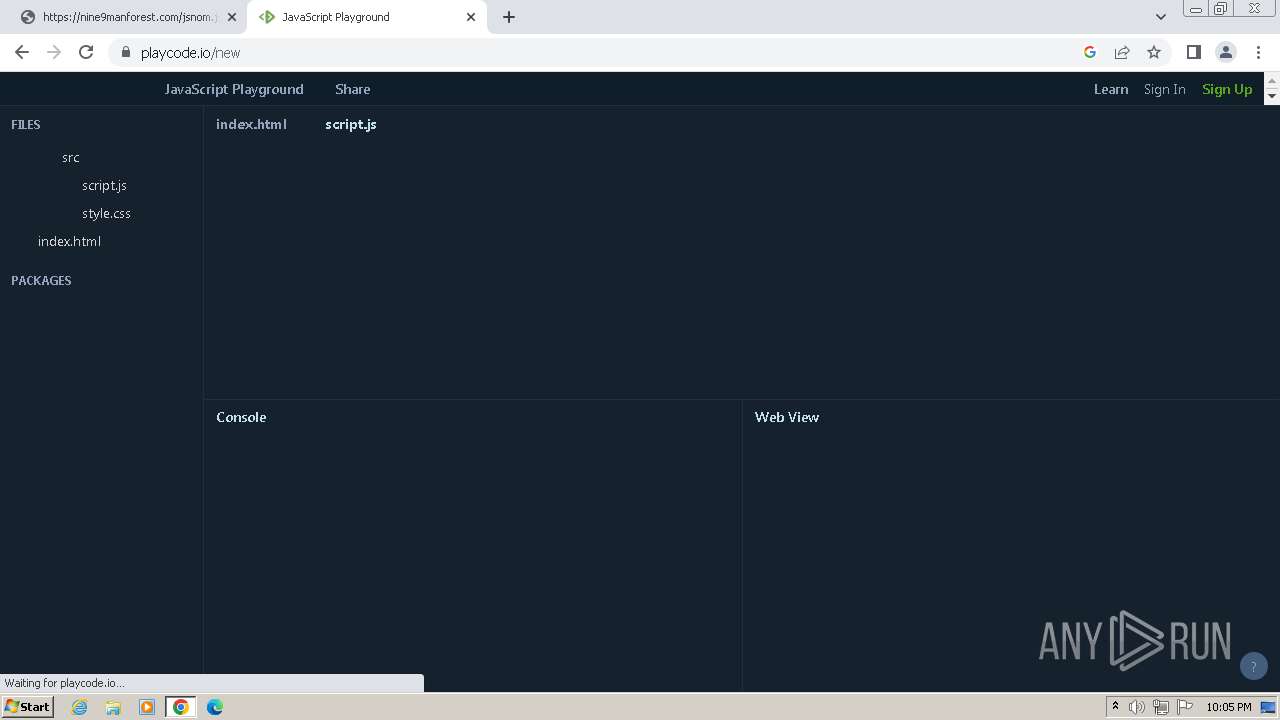Open Microsoft Edge from the taskbar

tap(215, 707)
